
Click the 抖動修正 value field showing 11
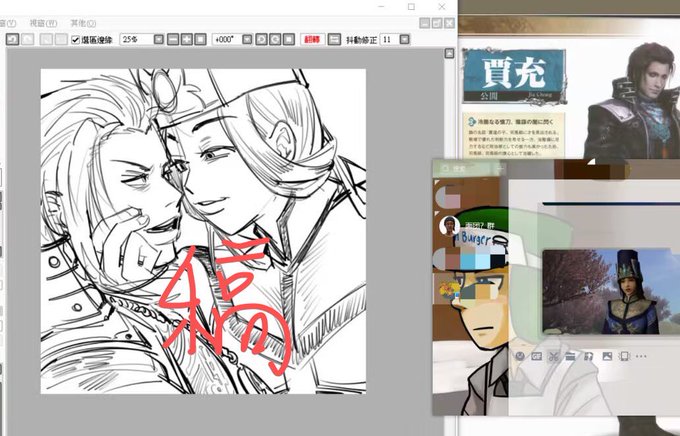[389, 39]
